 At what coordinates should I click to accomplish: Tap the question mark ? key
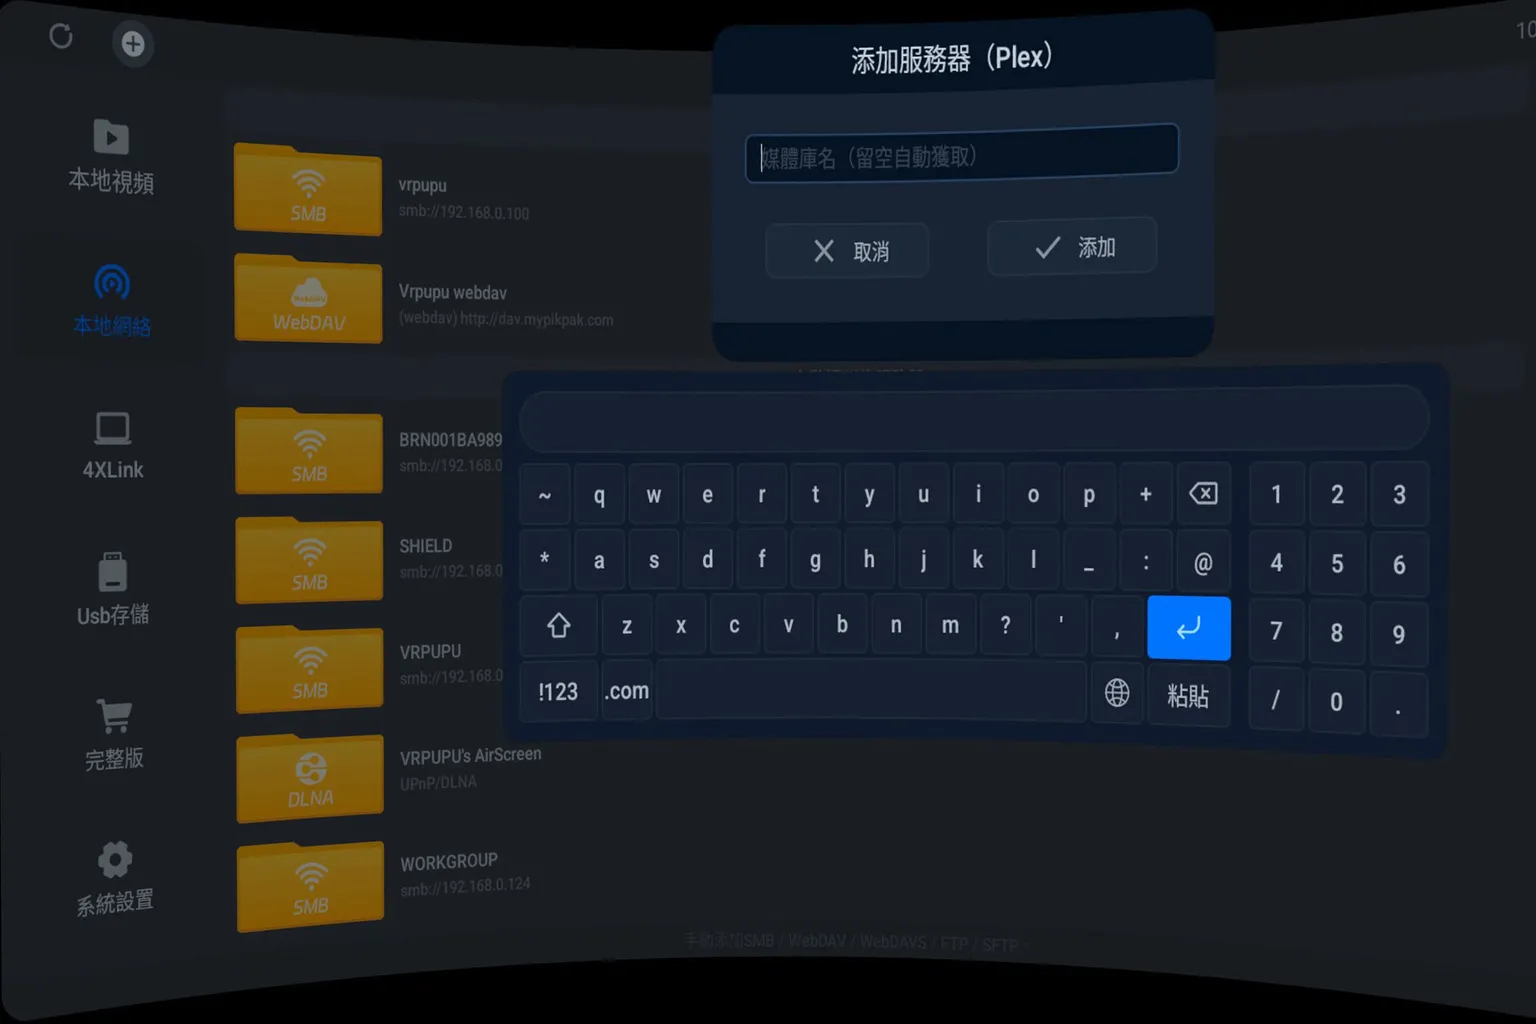point(1005,625)
